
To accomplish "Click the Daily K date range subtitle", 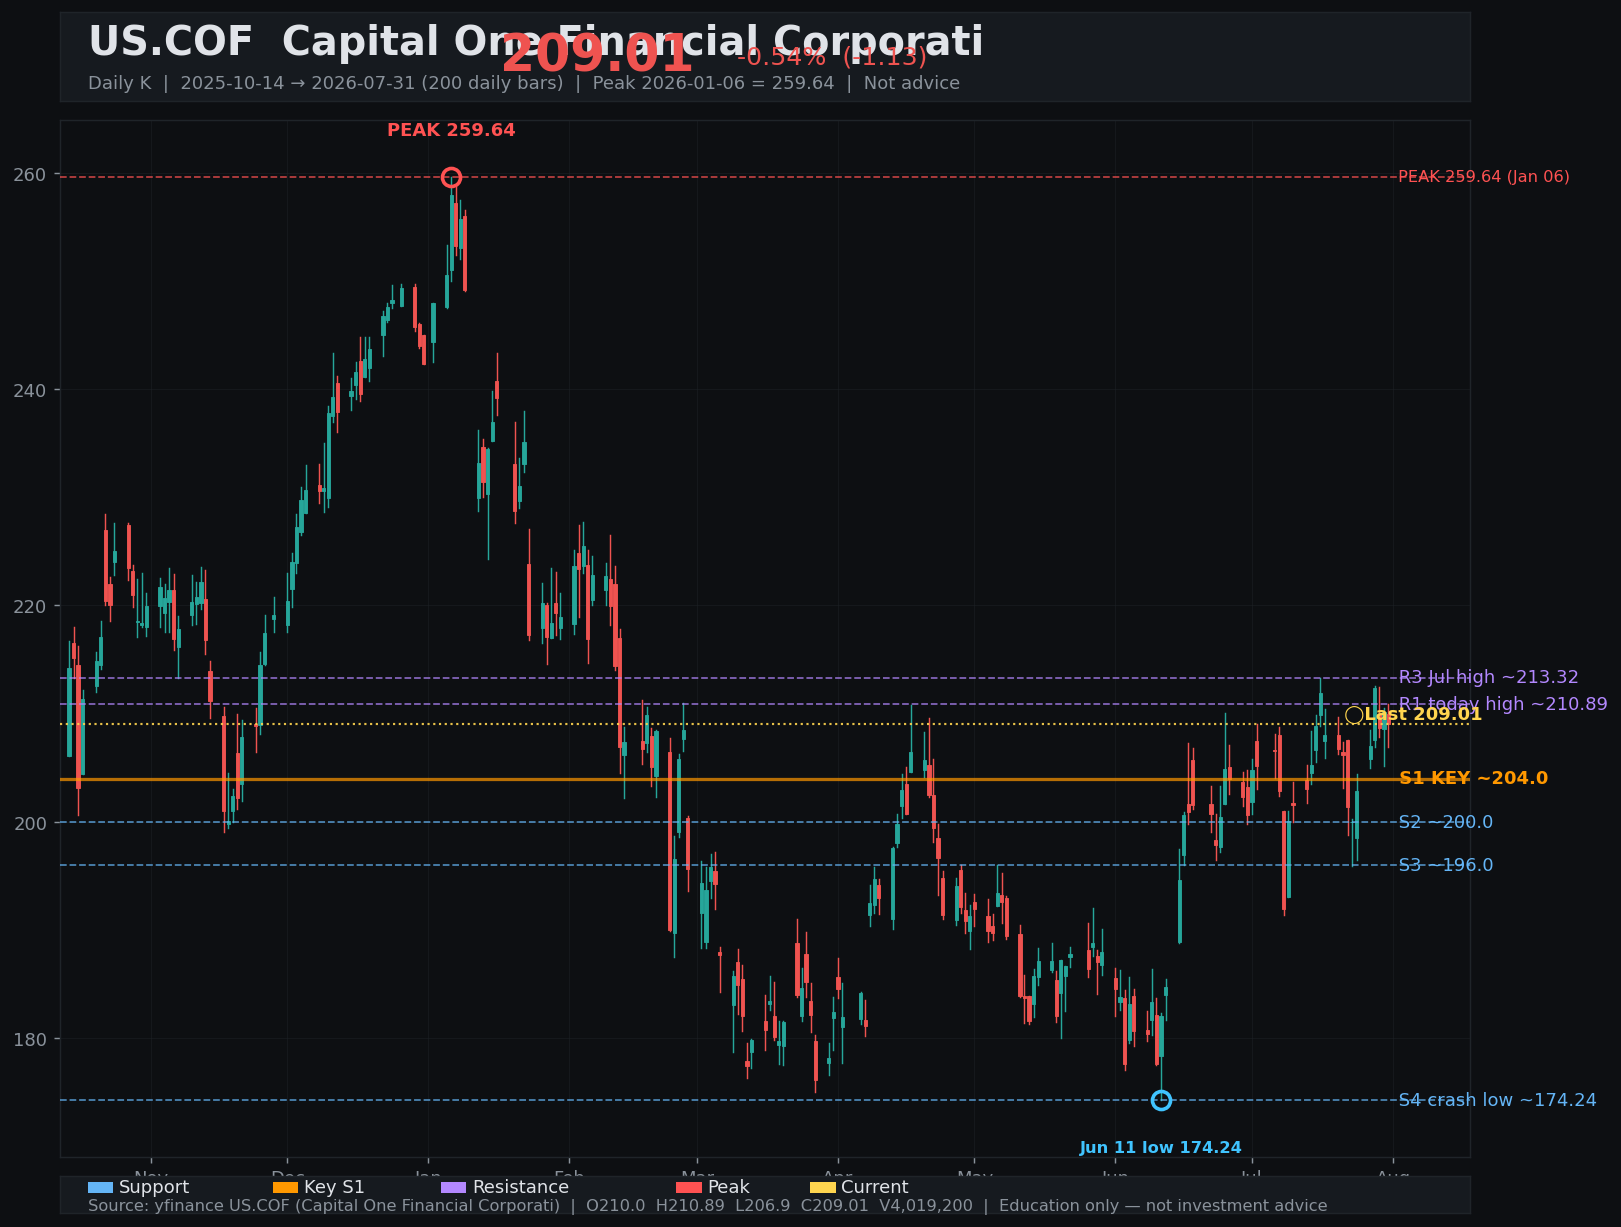I will pos(524,83).
